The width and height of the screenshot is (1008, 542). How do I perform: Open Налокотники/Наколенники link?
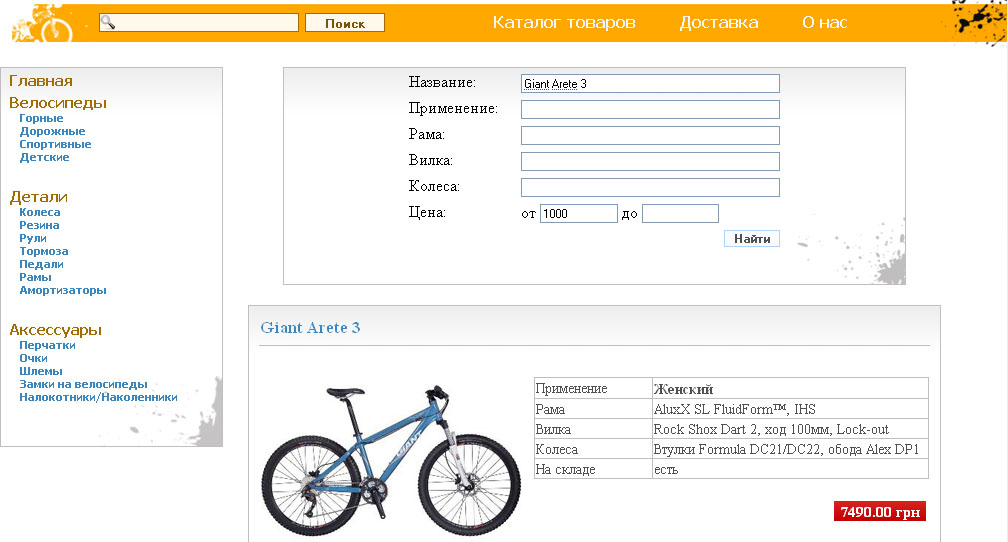point(98,397)
